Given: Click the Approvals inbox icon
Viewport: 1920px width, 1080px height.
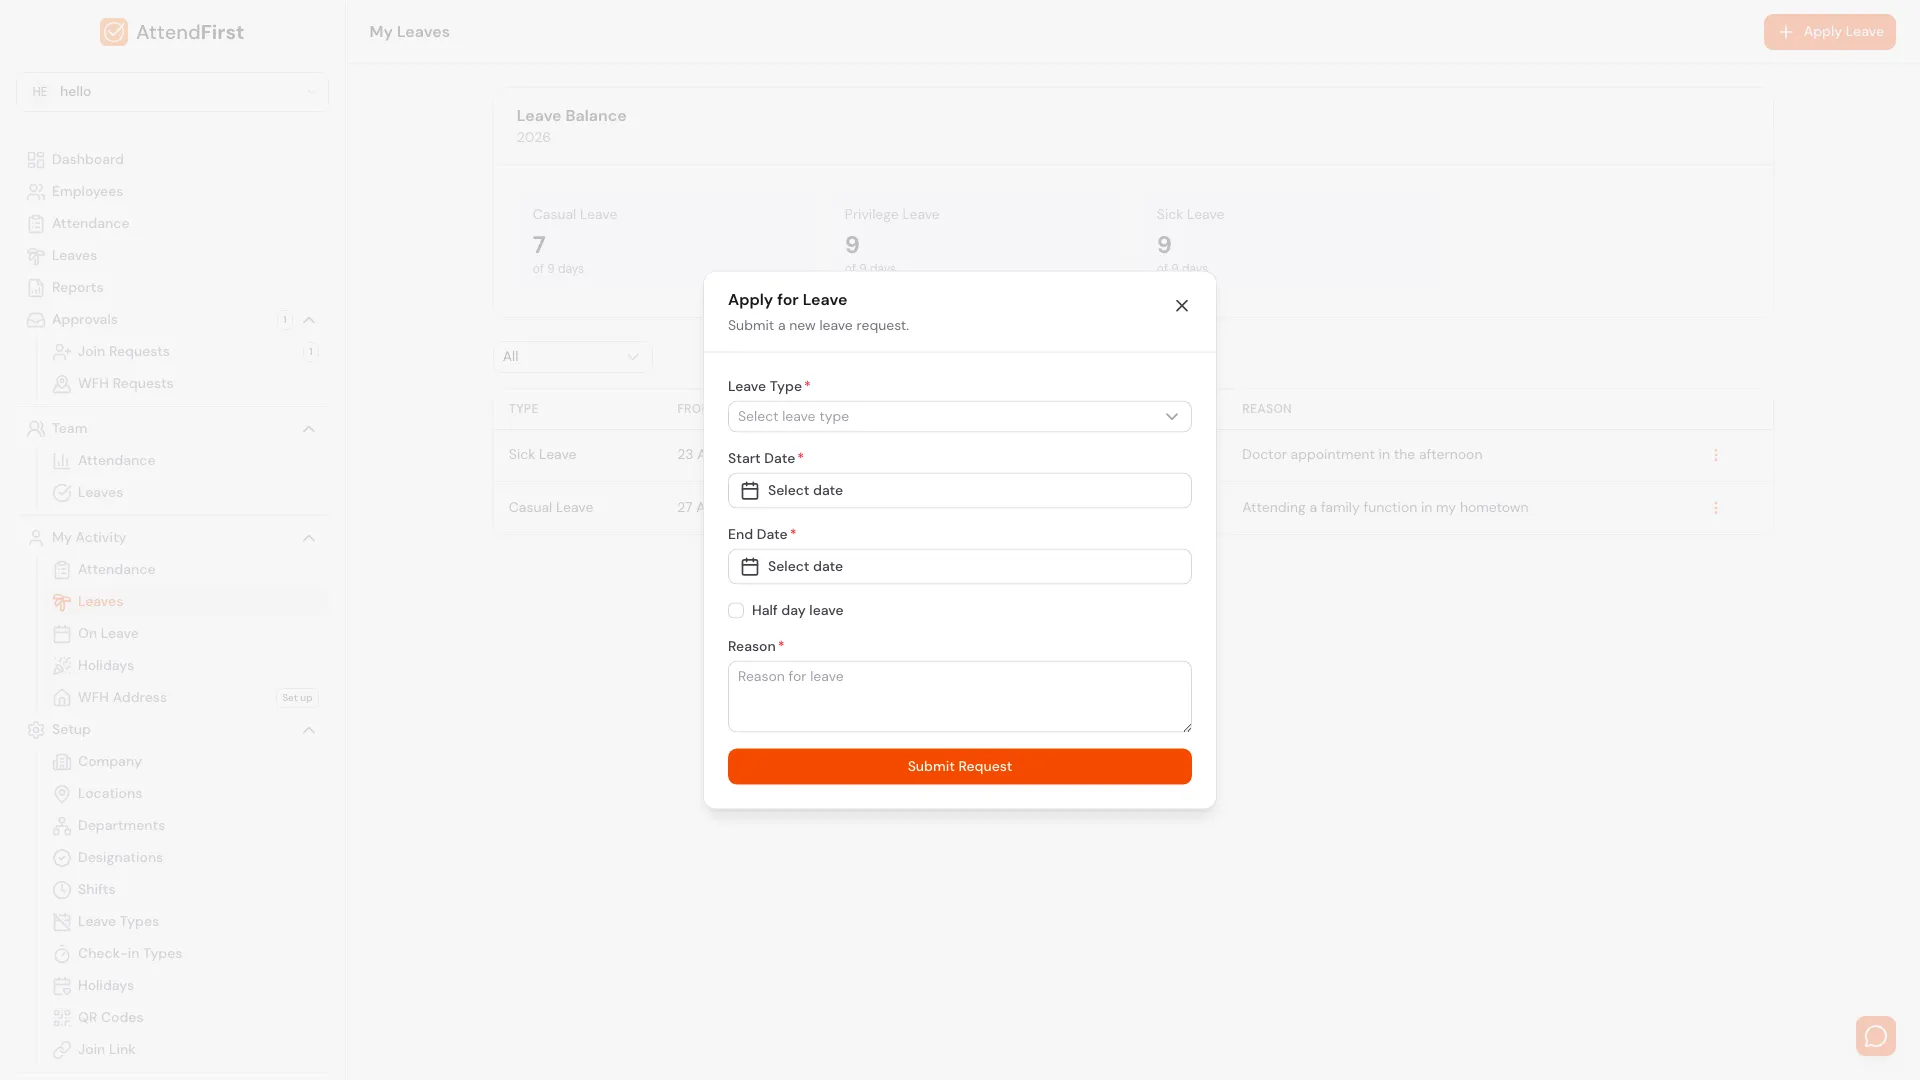Looking at the screenshot, I should point(36,320).
